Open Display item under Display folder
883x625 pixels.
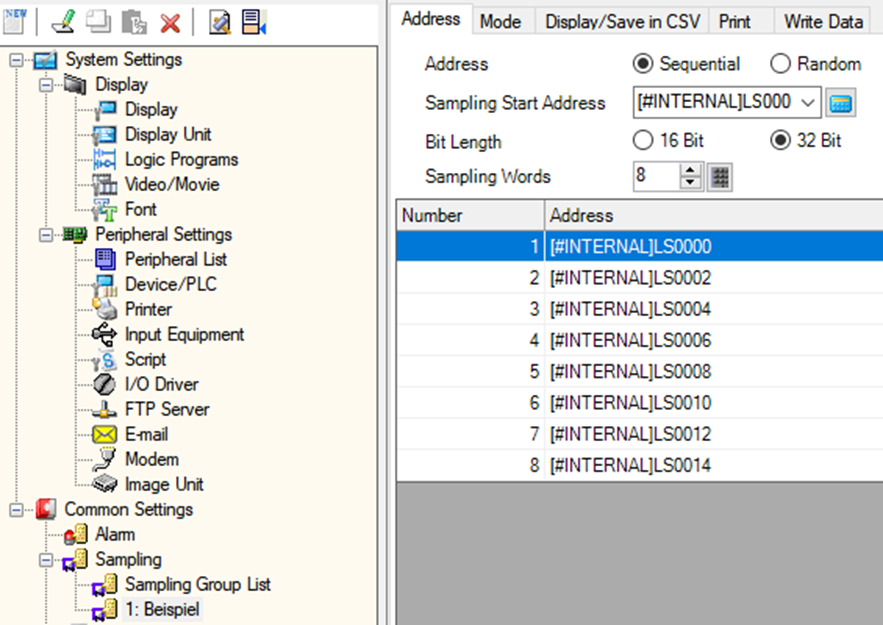pos(151,109)
